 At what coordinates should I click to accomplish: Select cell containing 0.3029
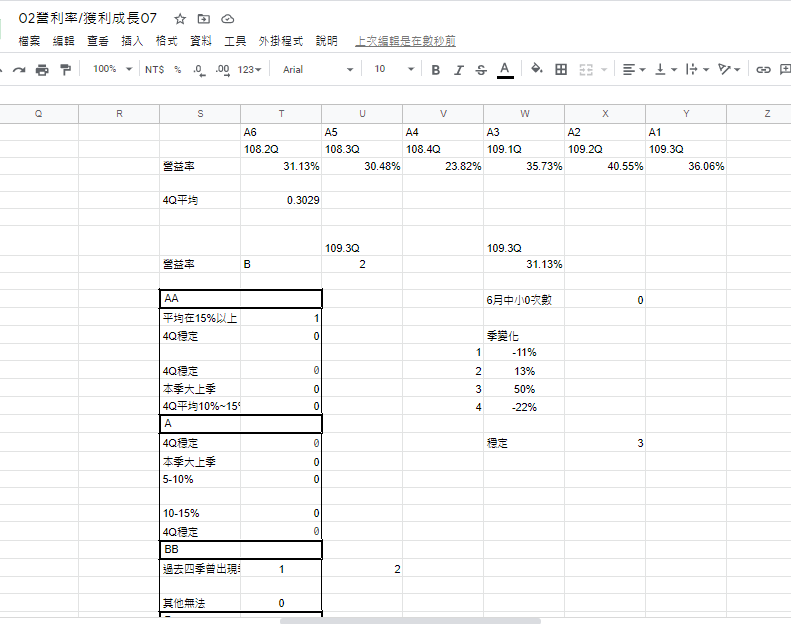point(281,201)
